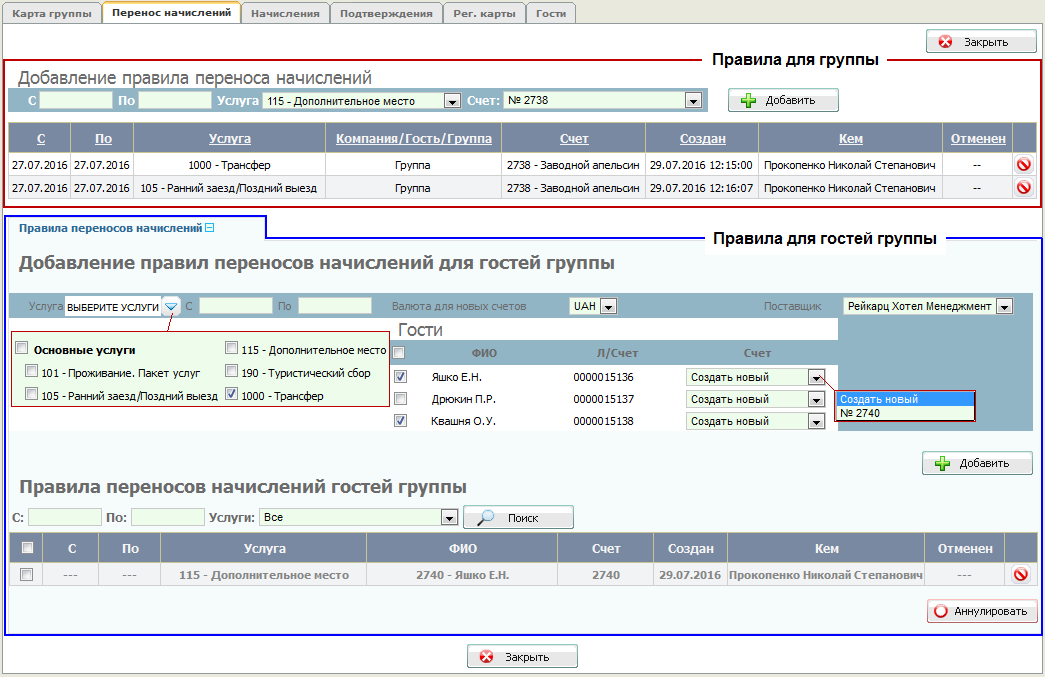This screenshot has width=1045, height=677.
Task: Uncheck the 1000 - Трансфер service checkbox
Action: [x=232, y=395]
